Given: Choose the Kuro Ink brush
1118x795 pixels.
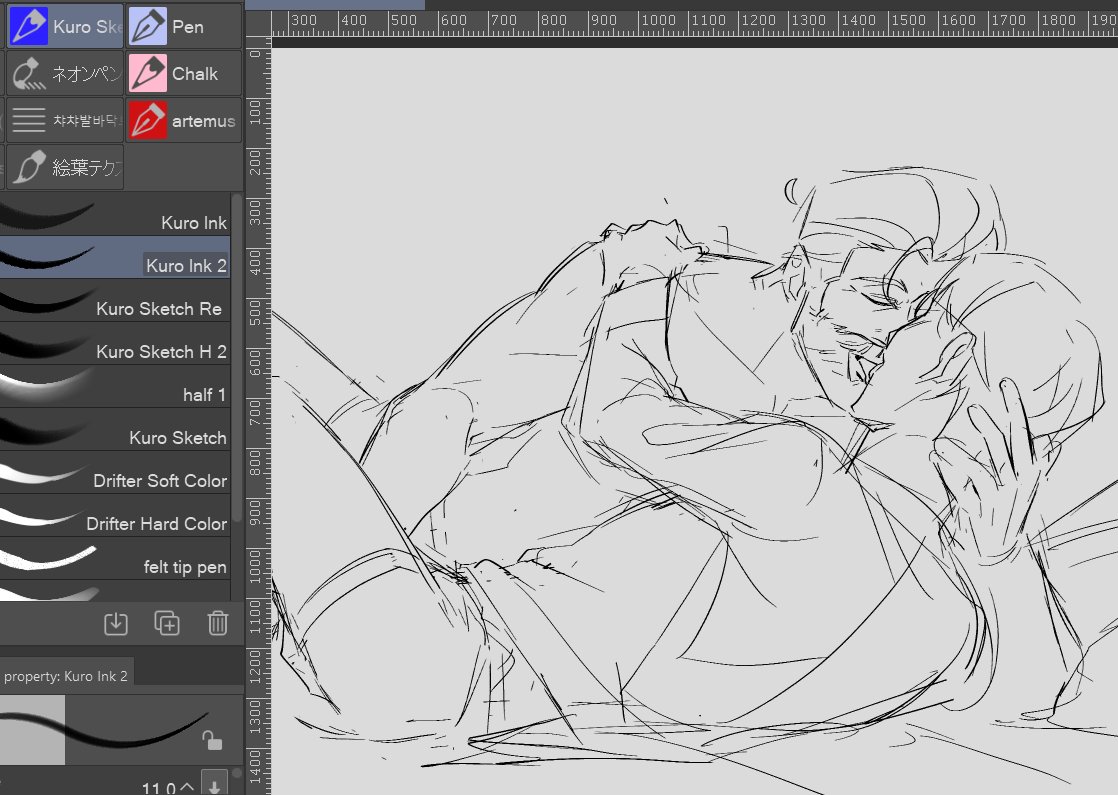Looking at the screenshot, I should (115, 215).
